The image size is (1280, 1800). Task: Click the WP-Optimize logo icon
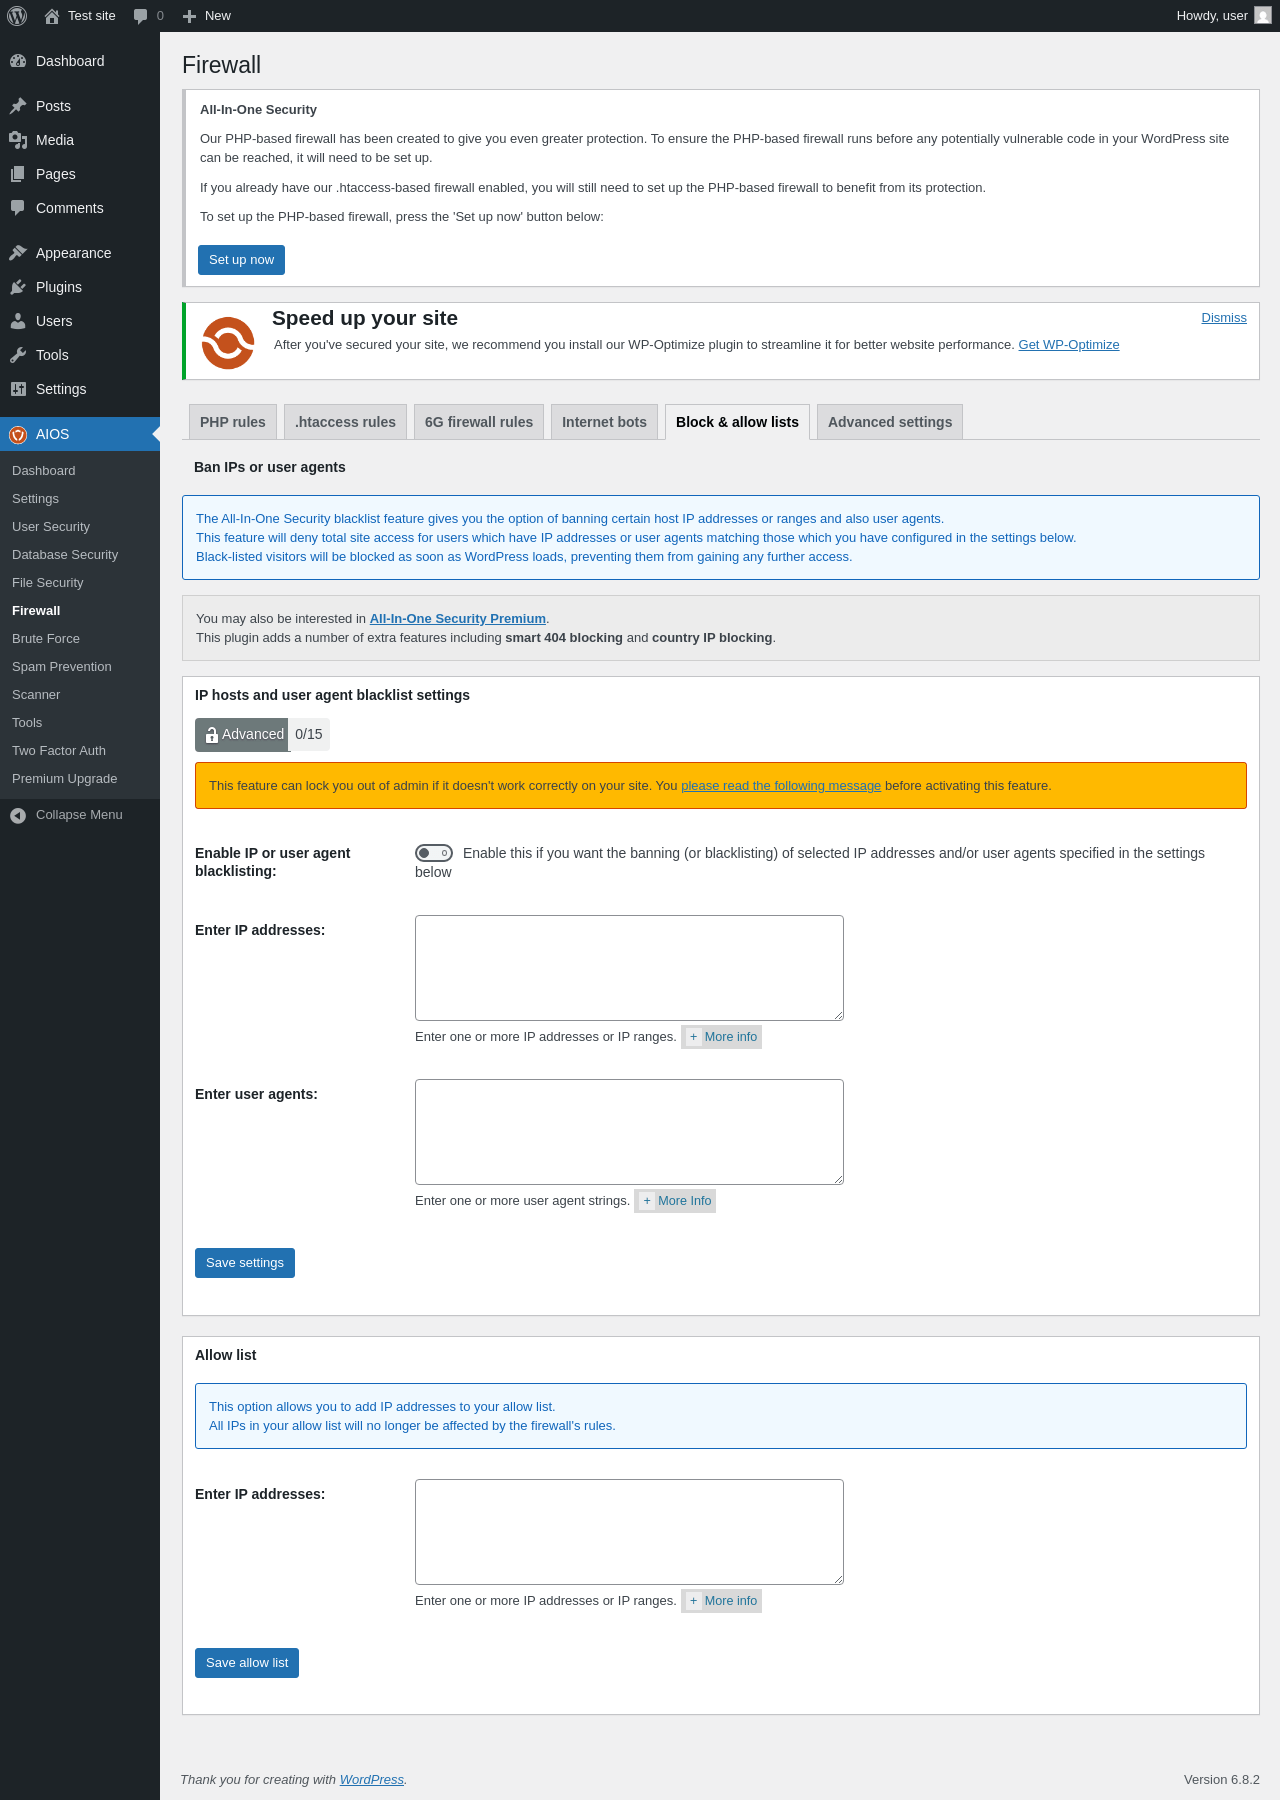pos(228,343)
